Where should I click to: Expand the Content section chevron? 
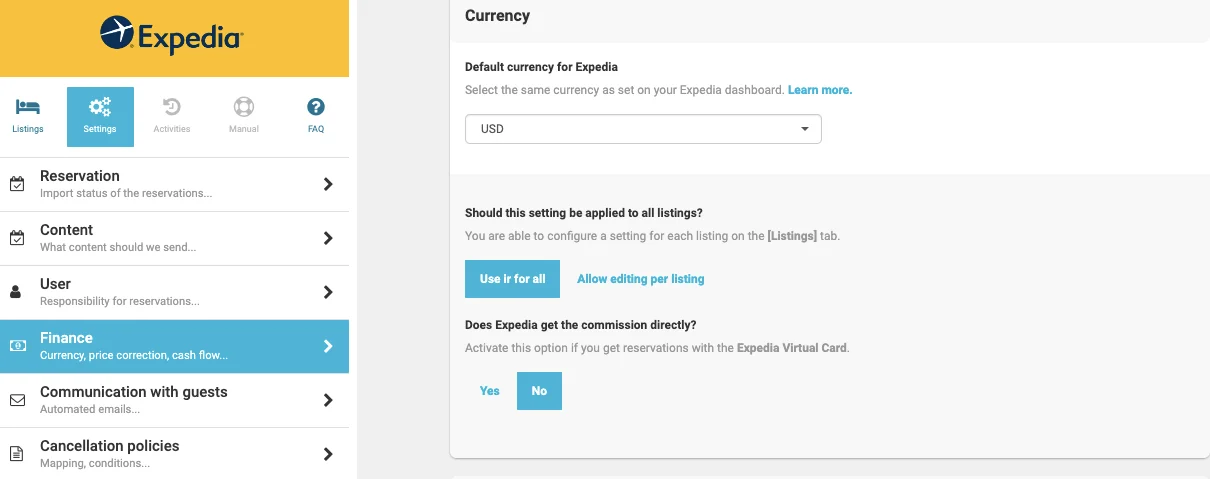coord(328,238)
